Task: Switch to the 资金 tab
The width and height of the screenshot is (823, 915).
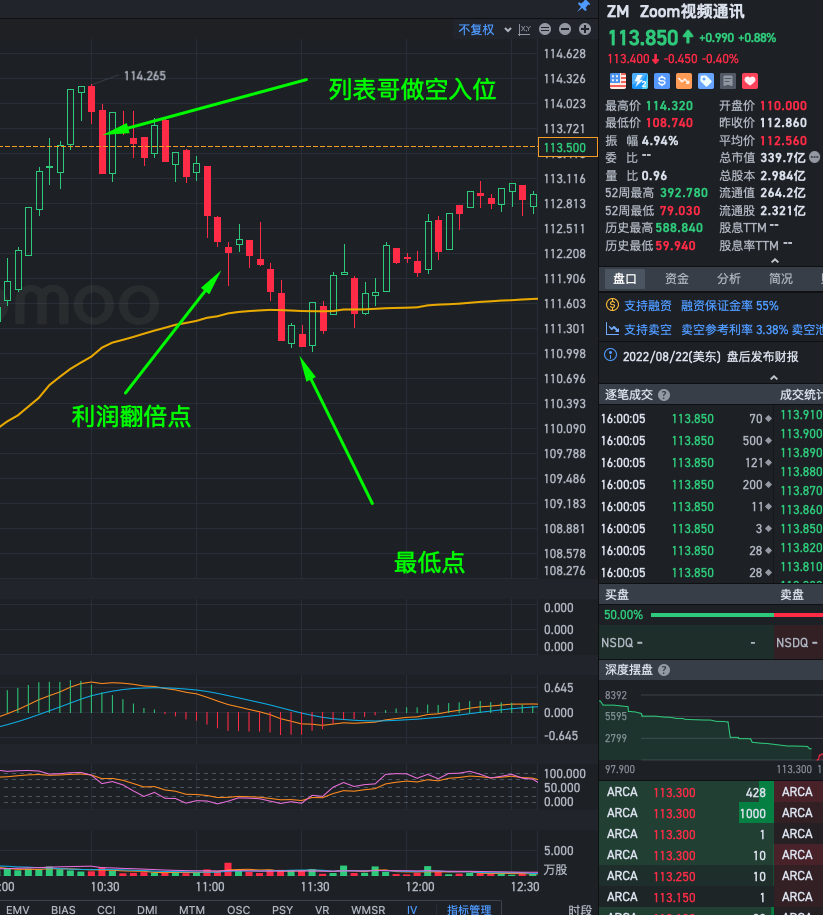Action: [676, 279]
